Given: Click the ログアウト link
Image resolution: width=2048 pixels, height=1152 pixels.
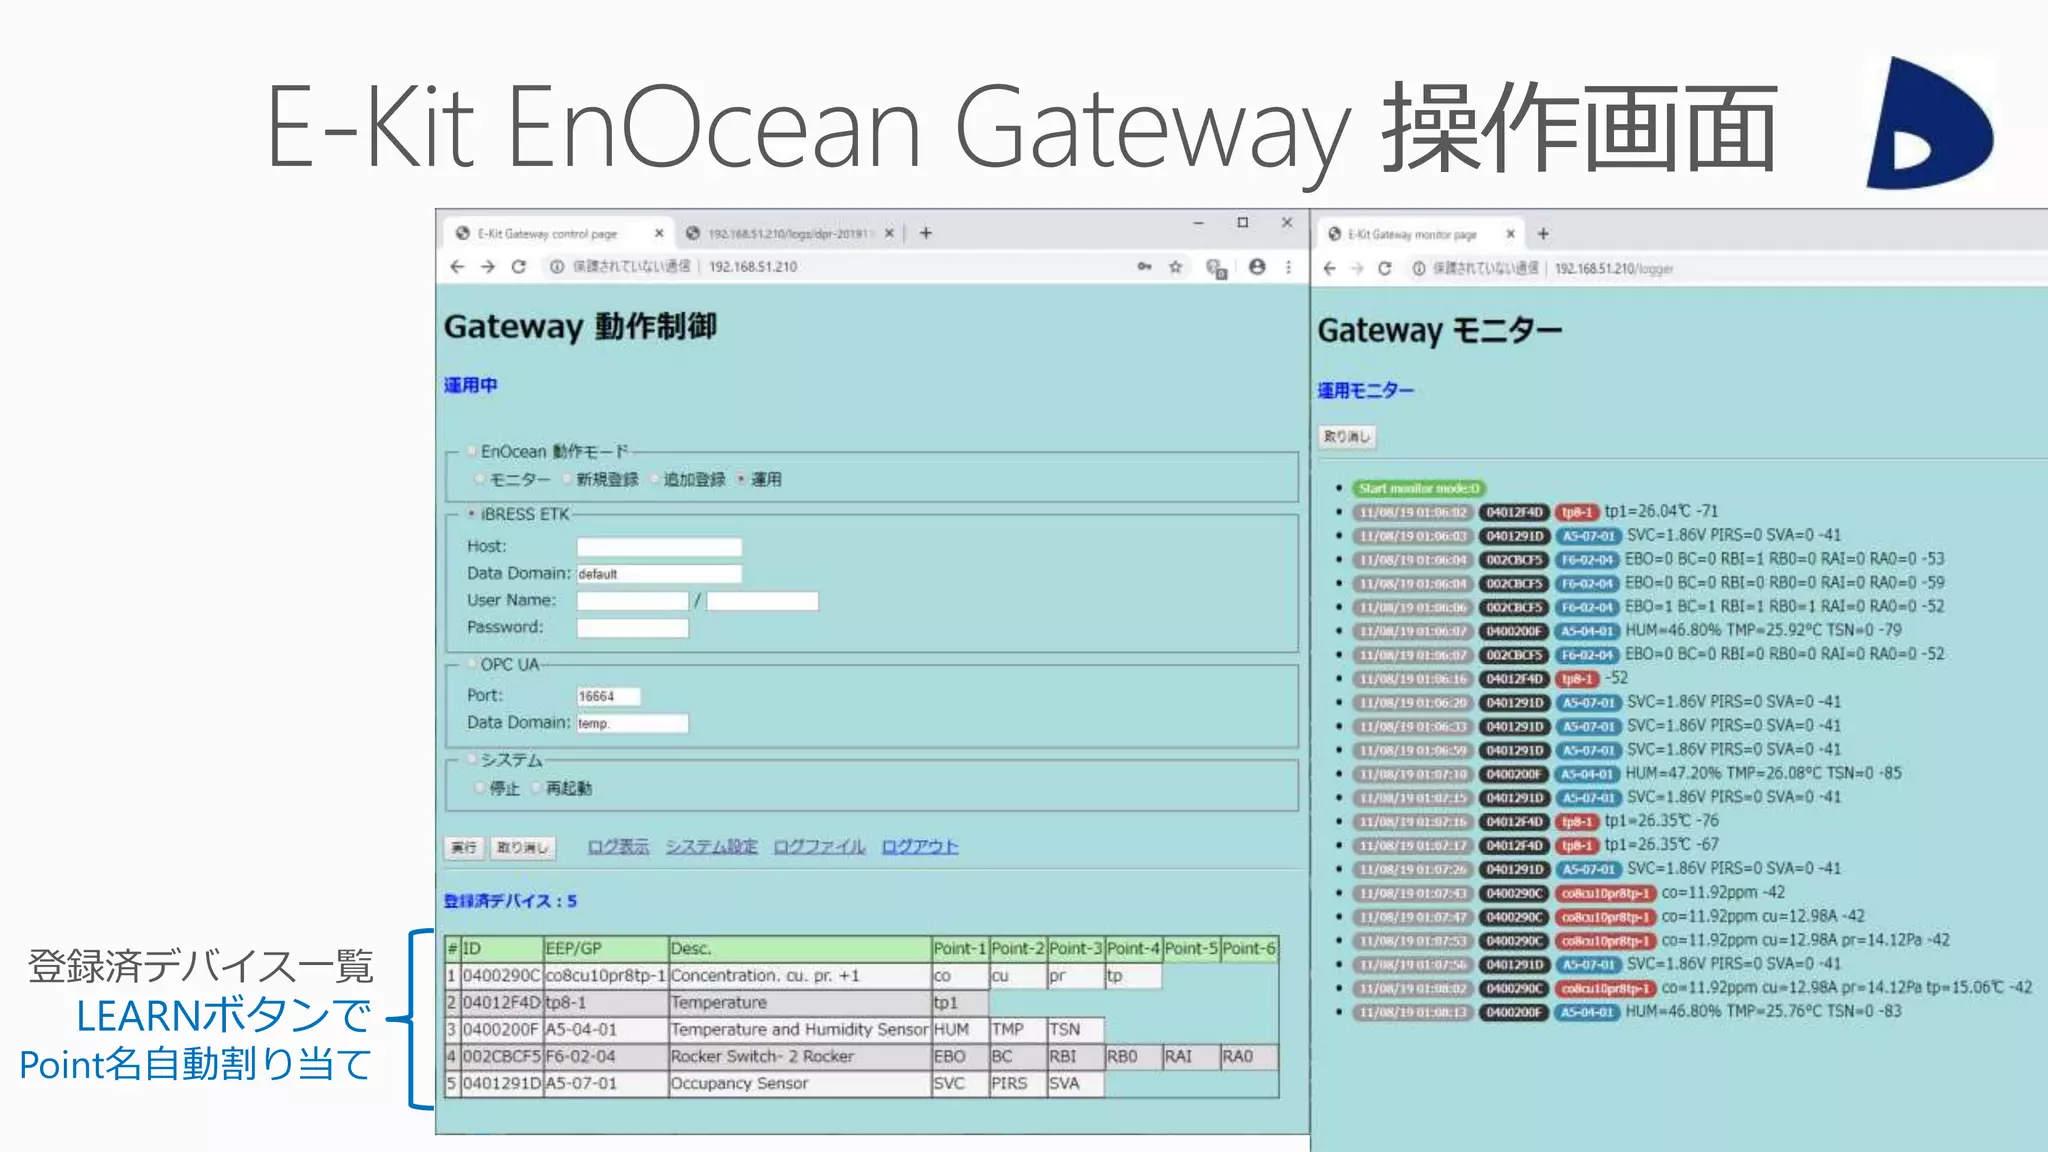Looking at the screenshot, I should [920, 847].
